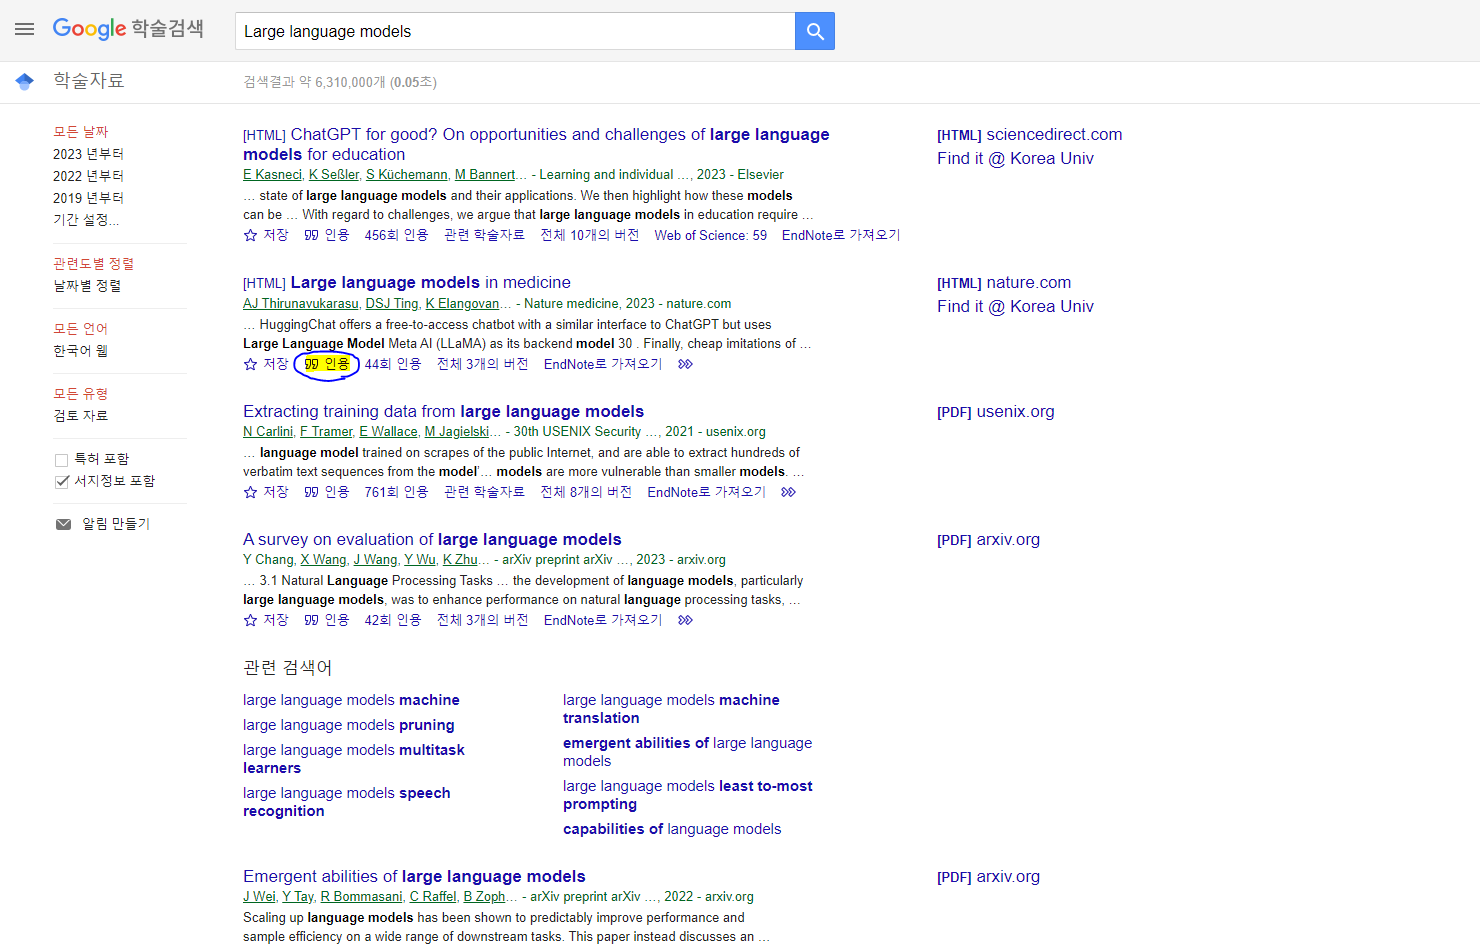The image size is (1480, 945).
Task: Open 전체 8개의 버전 link
Action: pyautogui.click(x=586, y=492)
